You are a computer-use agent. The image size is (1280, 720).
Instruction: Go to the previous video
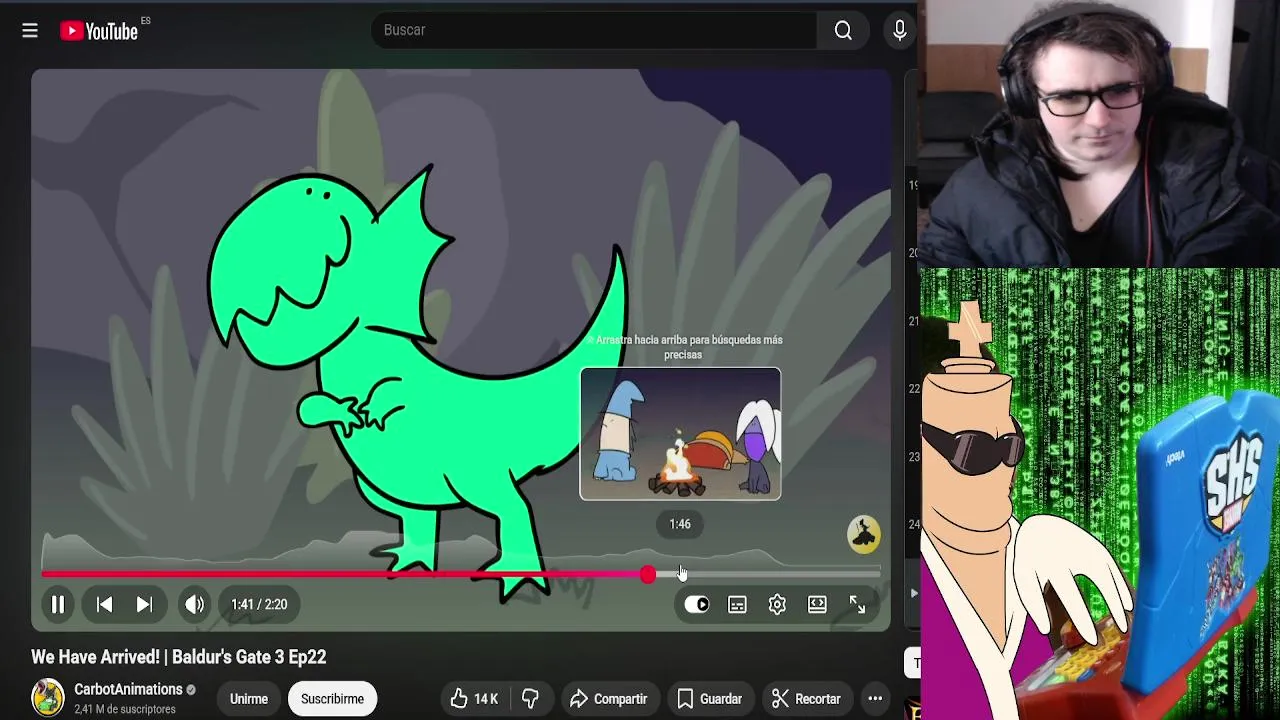104,604
